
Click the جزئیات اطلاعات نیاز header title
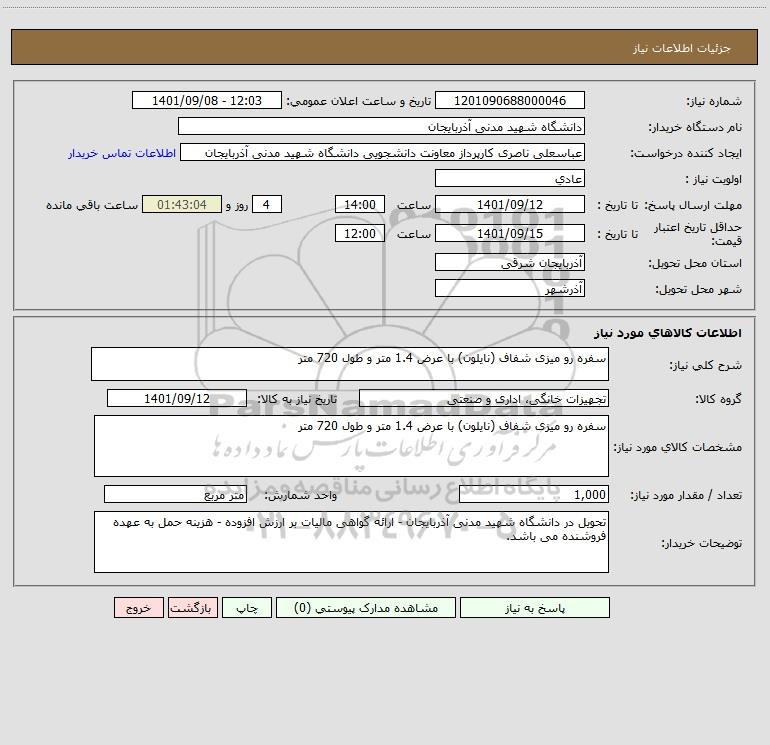pos(681,48)
